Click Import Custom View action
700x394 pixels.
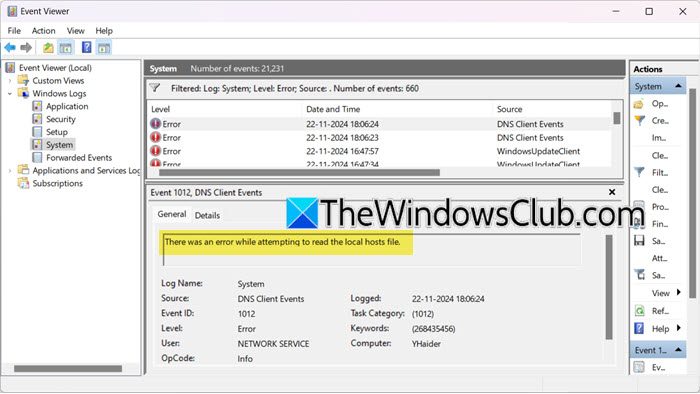pyautogui.click(x=659, y=138)
